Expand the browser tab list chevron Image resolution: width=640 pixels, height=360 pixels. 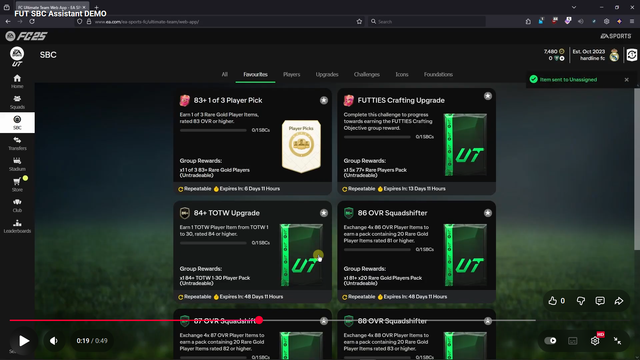coord(574,7)
